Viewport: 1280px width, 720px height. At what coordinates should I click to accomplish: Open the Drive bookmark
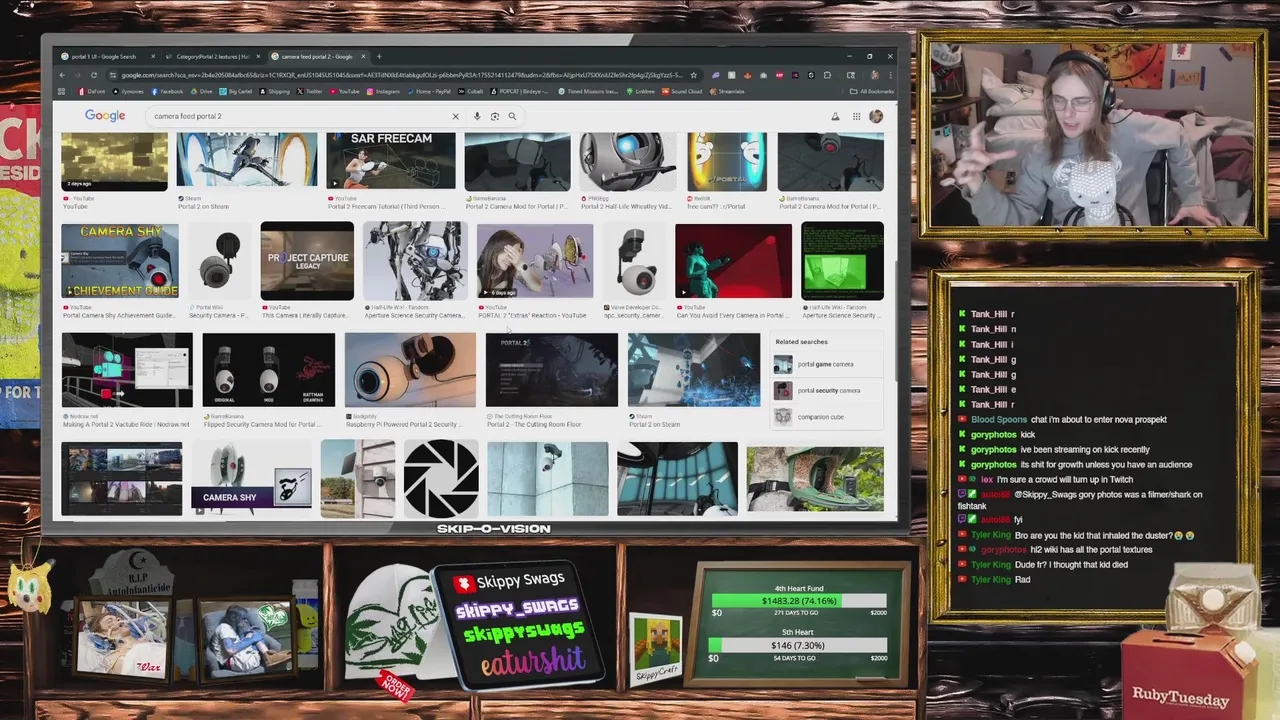click(x=201, y=91)
